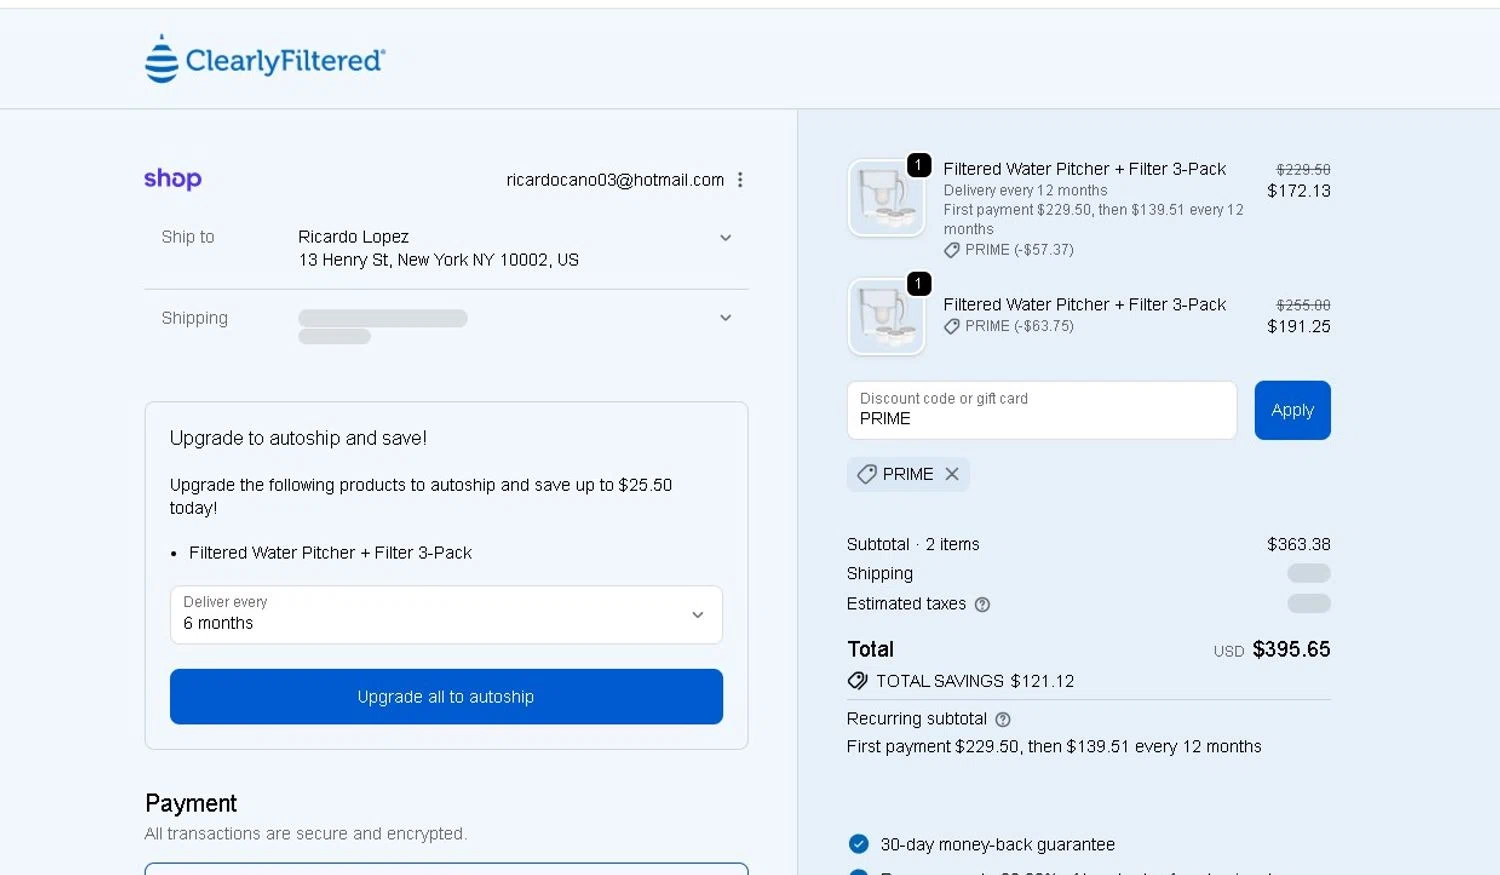The width and height of the screenshot is (1500, 875).
Task: Click quantity badge on second product
Action: pyautogui.click(x=919, y=284)
